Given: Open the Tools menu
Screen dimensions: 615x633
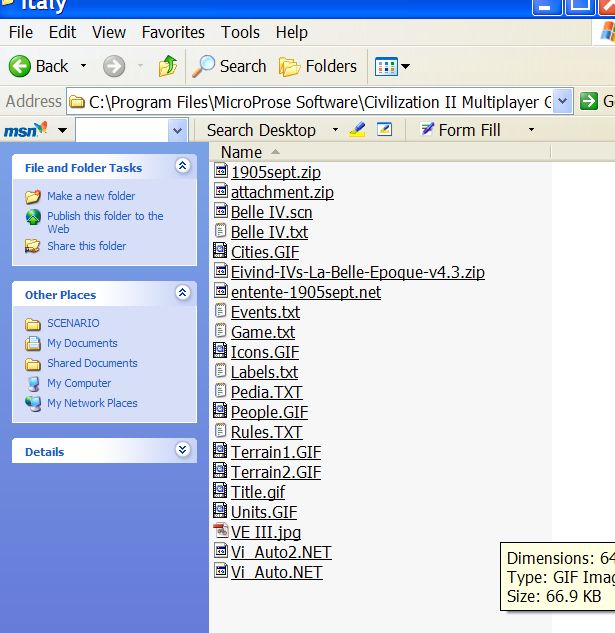Looking at the screenshot, I should coord(240,33).
